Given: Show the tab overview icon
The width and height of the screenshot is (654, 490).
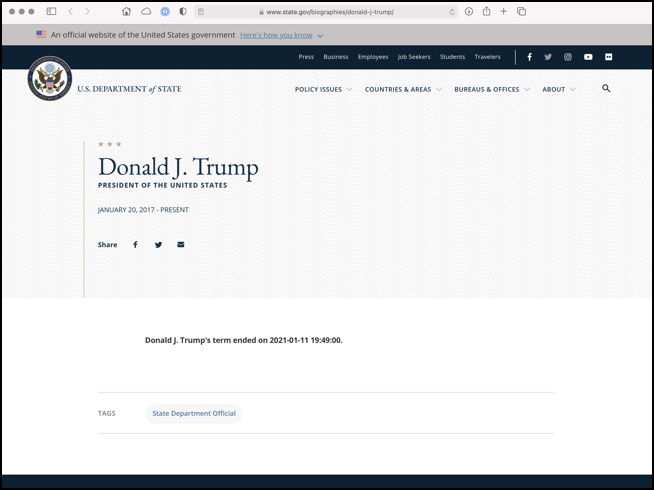Looking at the screenshot, I should coord(521,12).
